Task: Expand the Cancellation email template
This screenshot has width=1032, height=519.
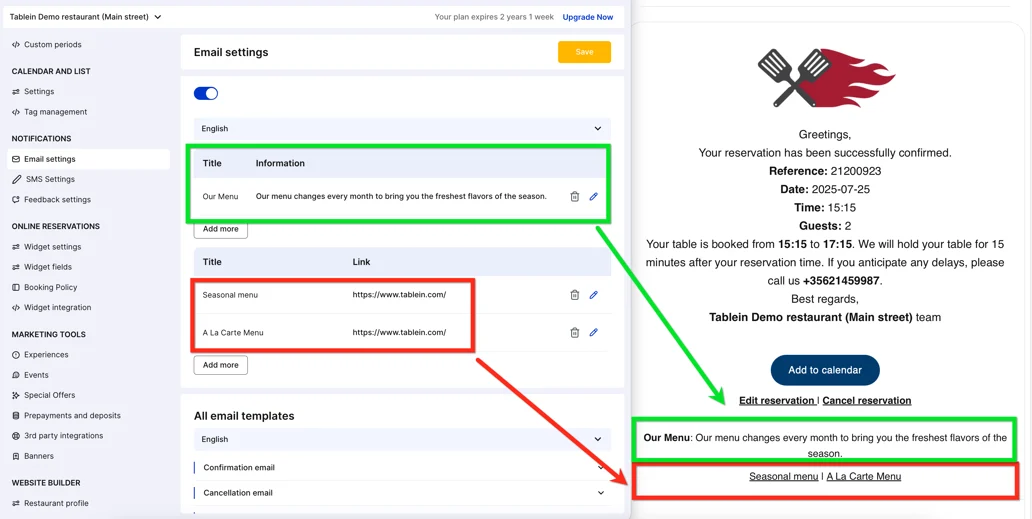Action: click(x=402, y=493)
